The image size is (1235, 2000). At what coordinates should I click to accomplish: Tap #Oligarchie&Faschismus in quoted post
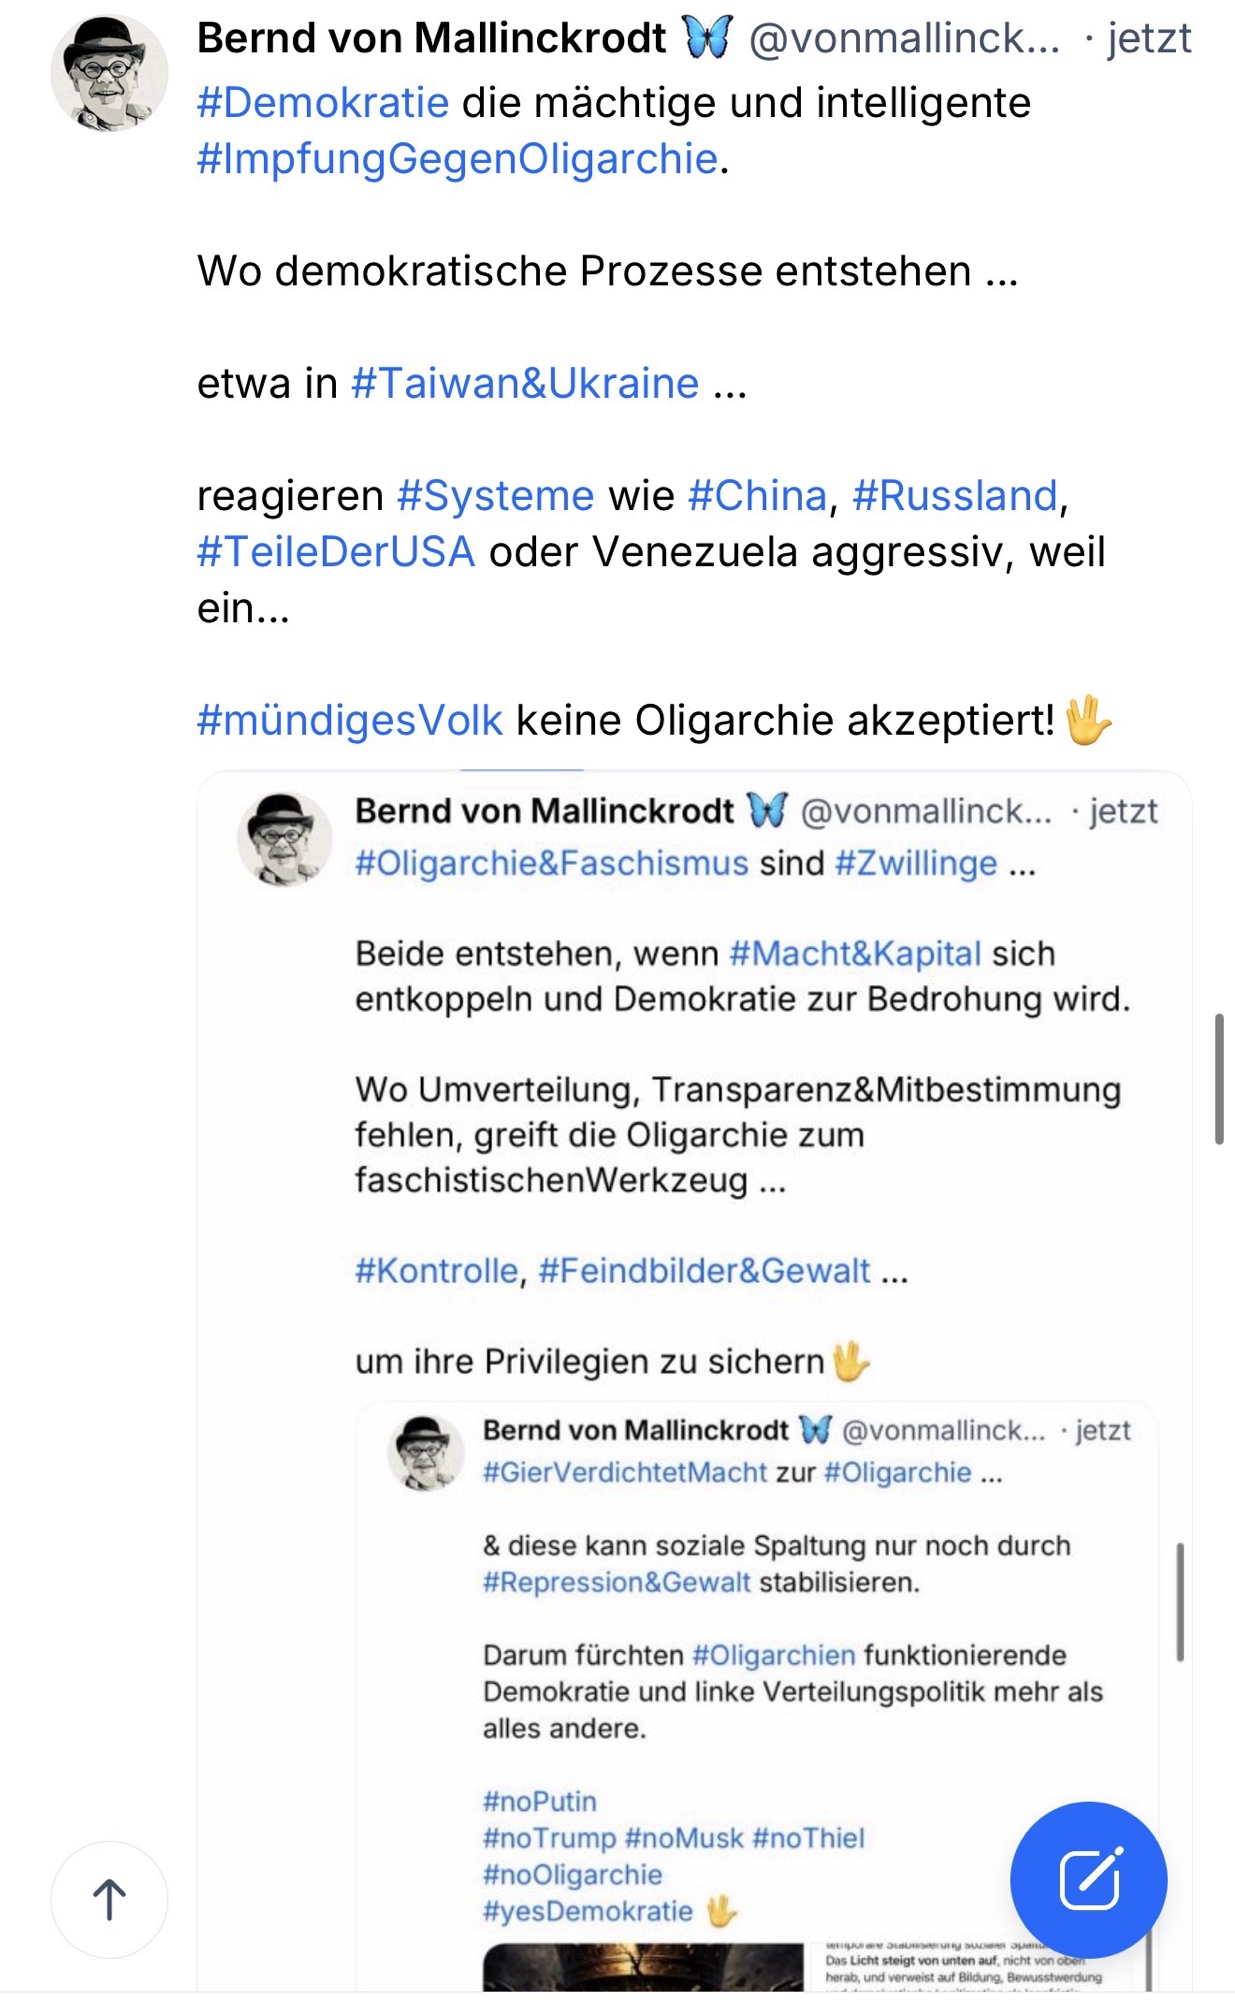click(551, 863)
